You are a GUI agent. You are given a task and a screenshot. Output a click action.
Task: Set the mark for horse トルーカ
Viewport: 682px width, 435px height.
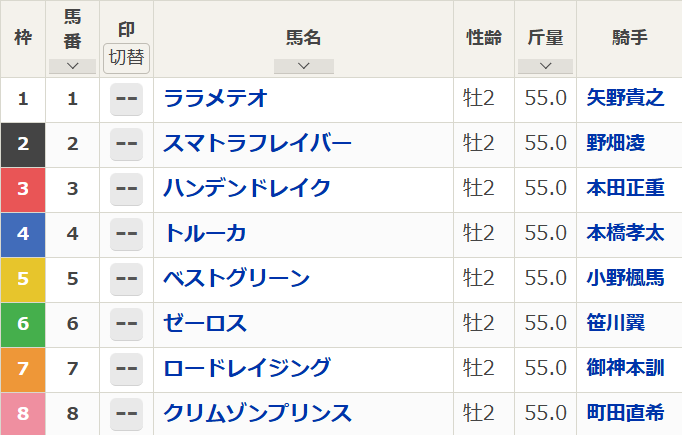(x=126, y=234)
